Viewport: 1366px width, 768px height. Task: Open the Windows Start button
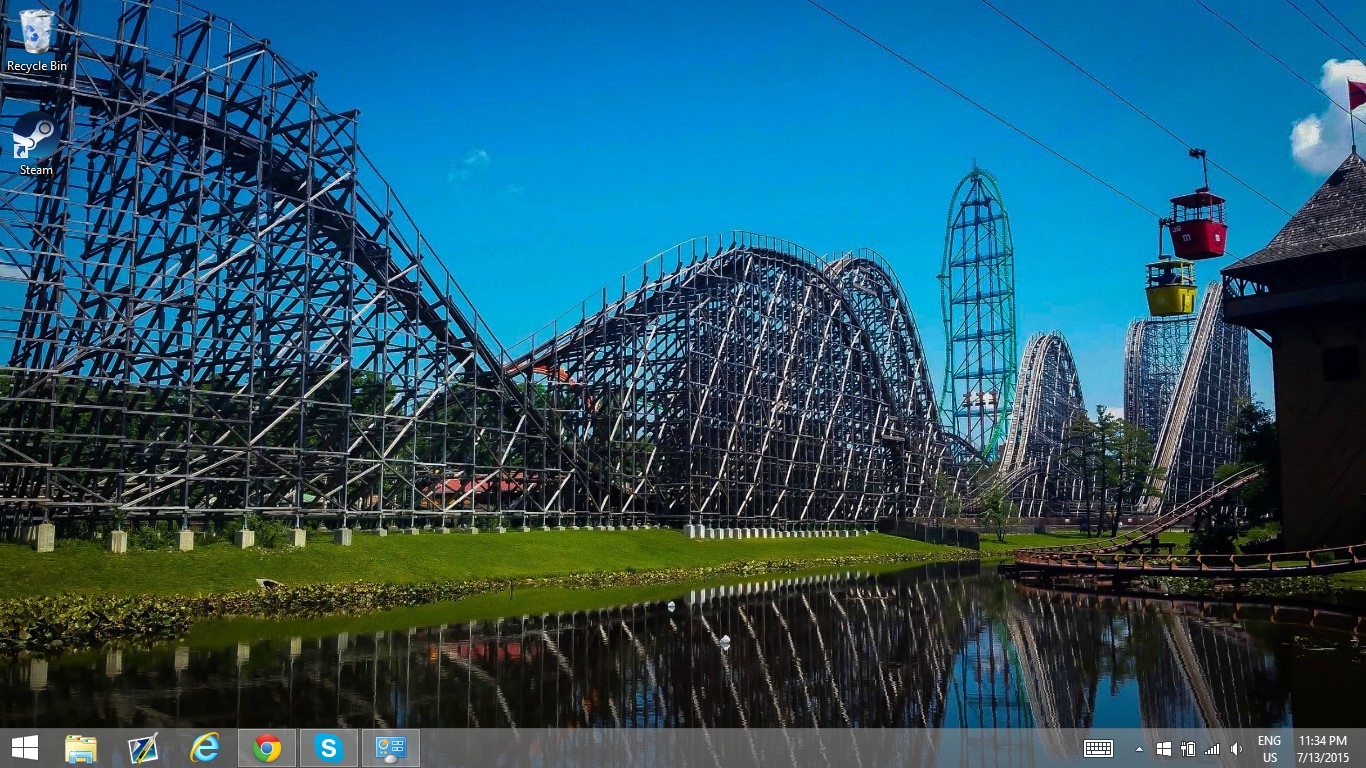[x=25, y=748]
